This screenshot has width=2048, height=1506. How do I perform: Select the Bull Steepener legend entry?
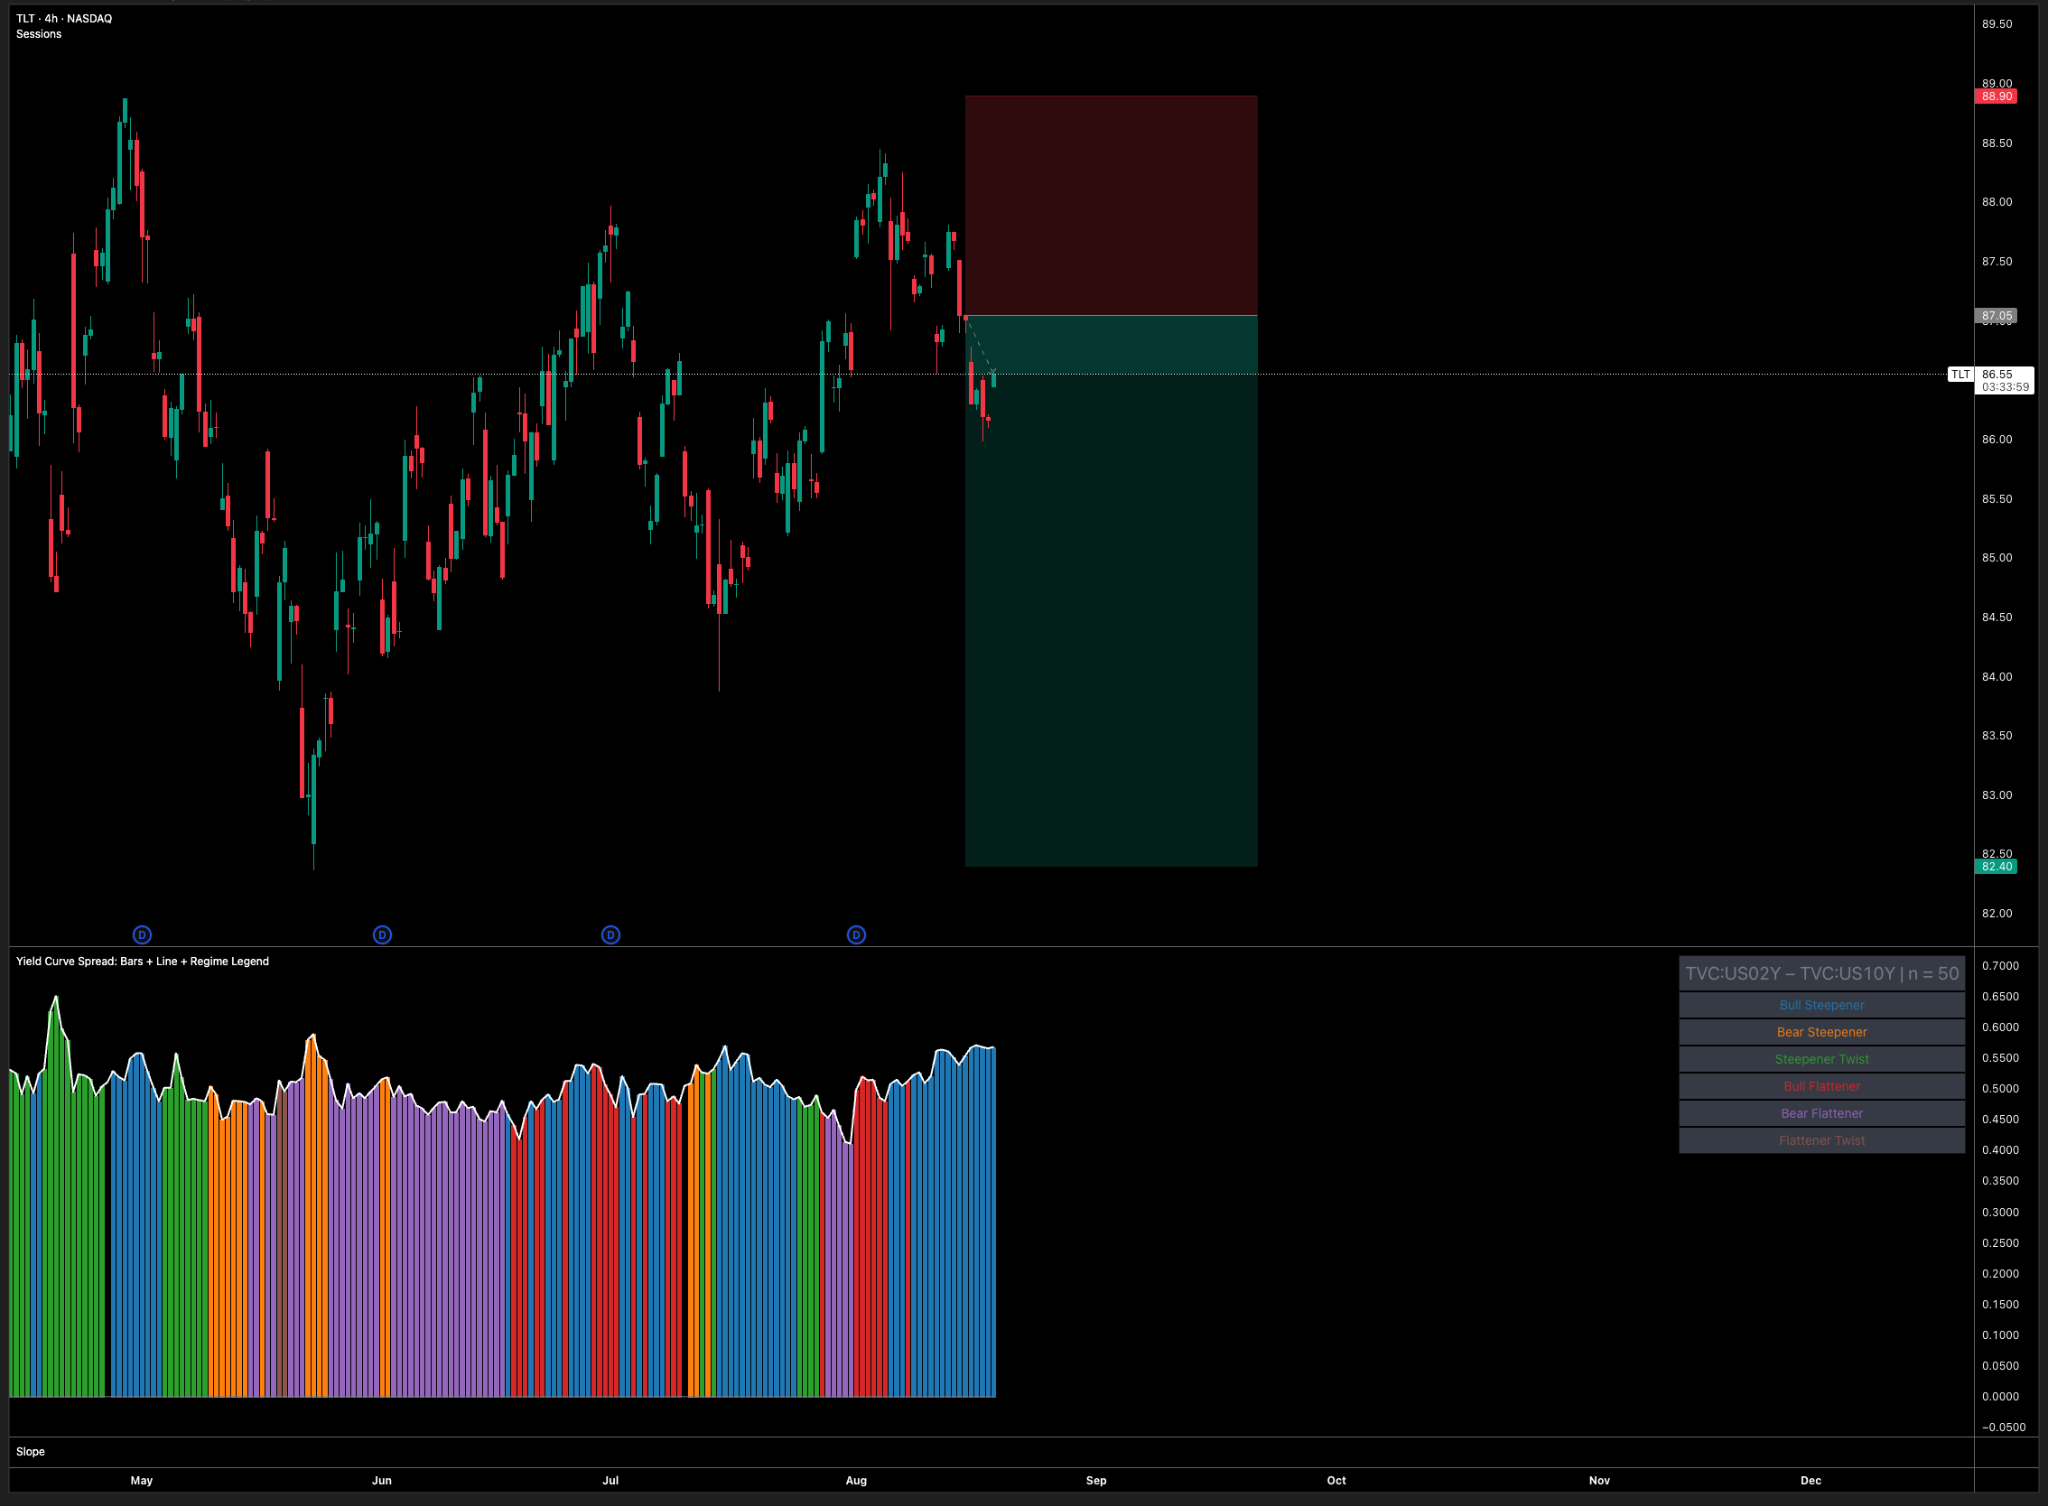(x=1821, y=1005)
